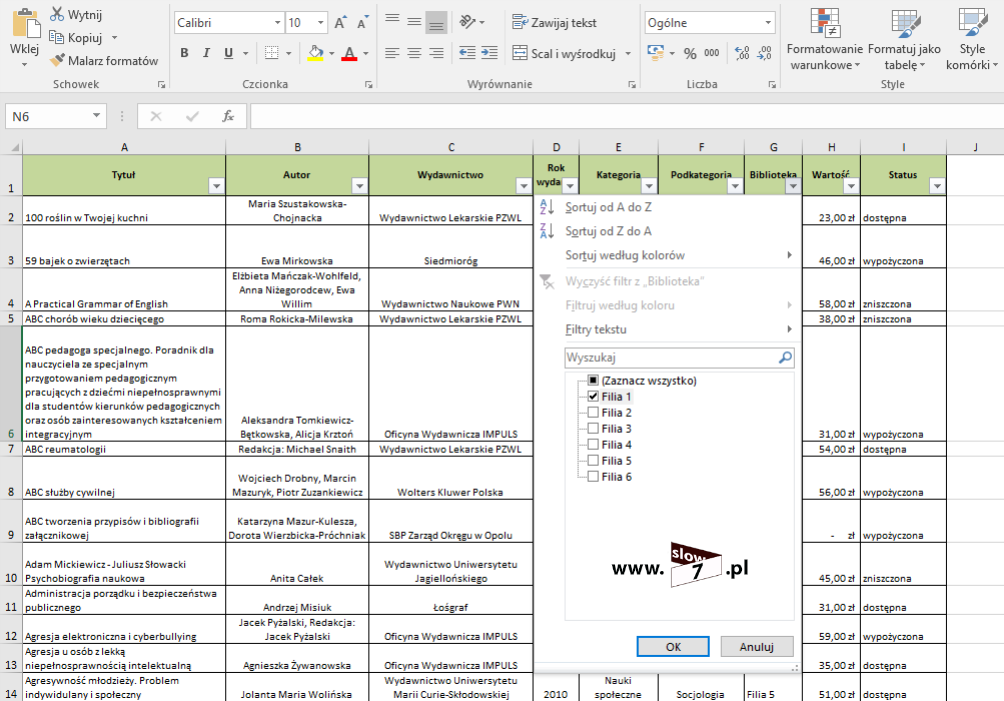
Task: Confirm filter with OK button
Action: coord(673,647)
